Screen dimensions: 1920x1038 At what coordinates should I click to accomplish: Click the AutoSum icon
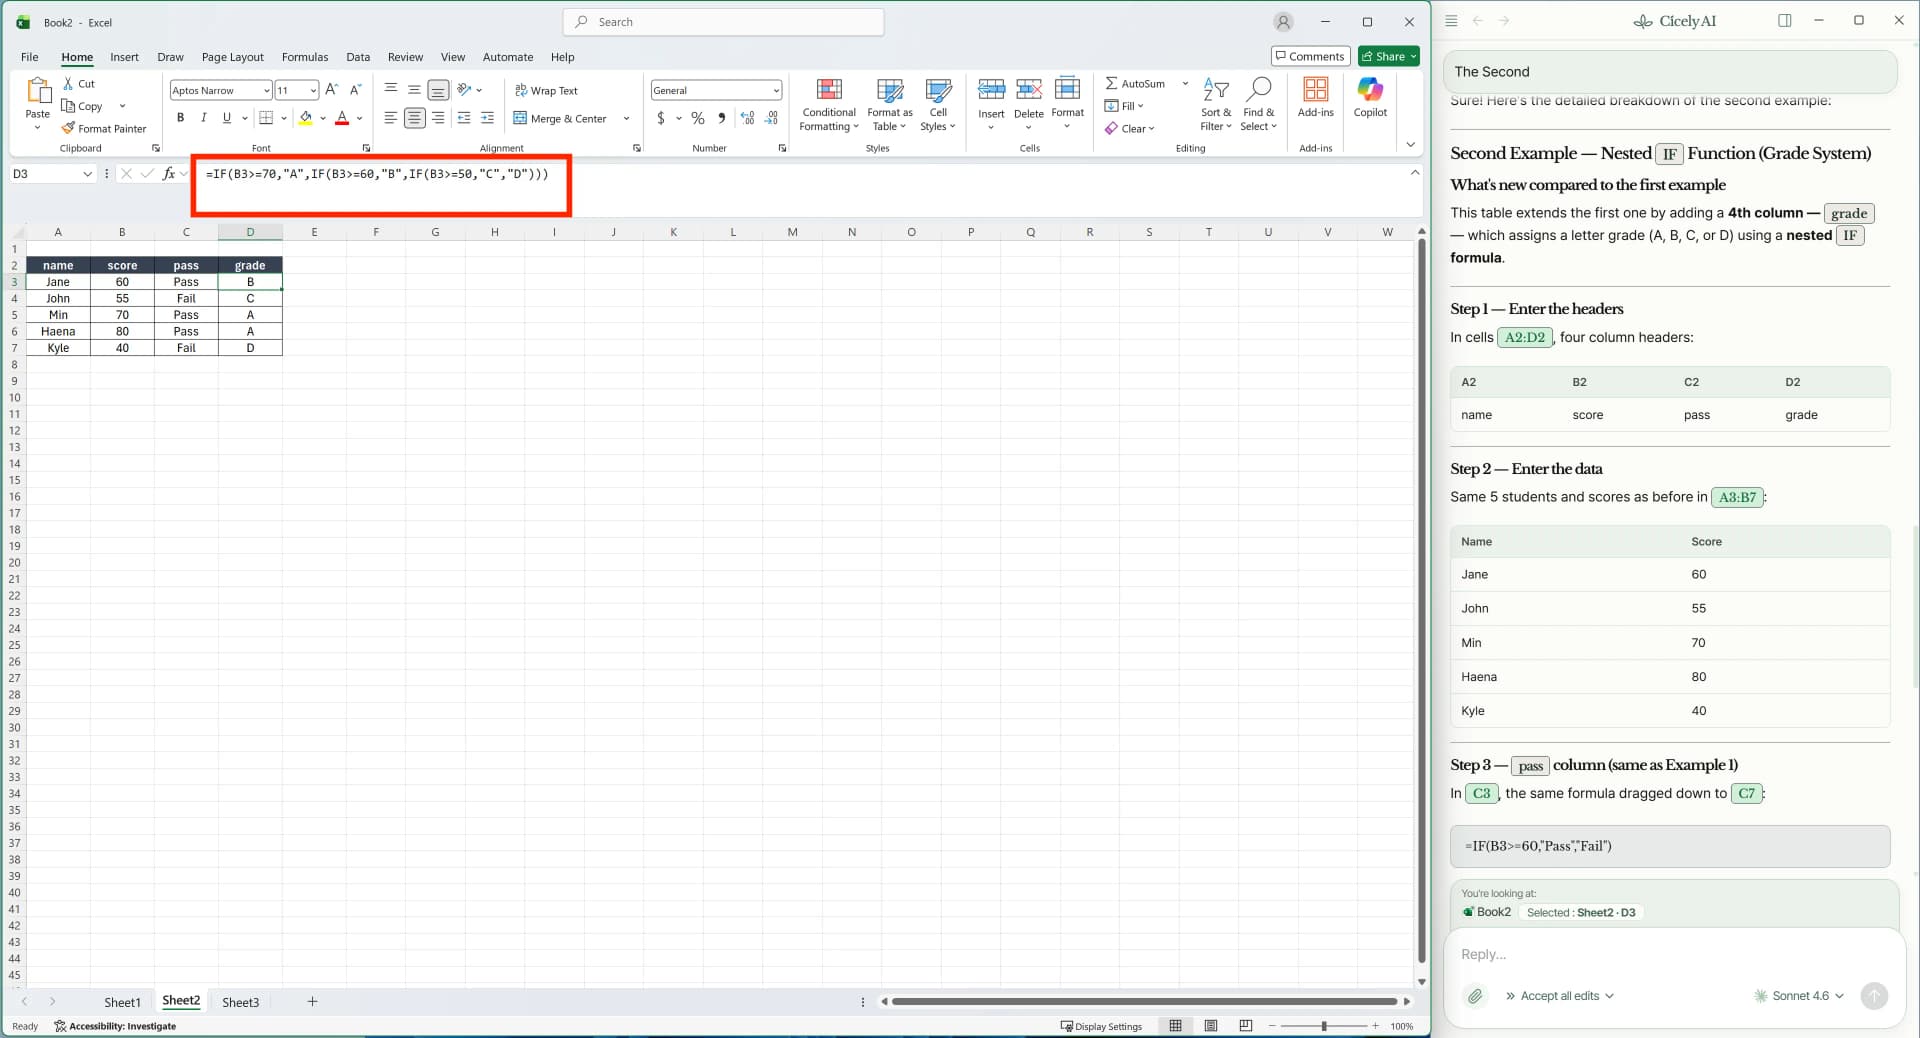tap(1113, 83)
